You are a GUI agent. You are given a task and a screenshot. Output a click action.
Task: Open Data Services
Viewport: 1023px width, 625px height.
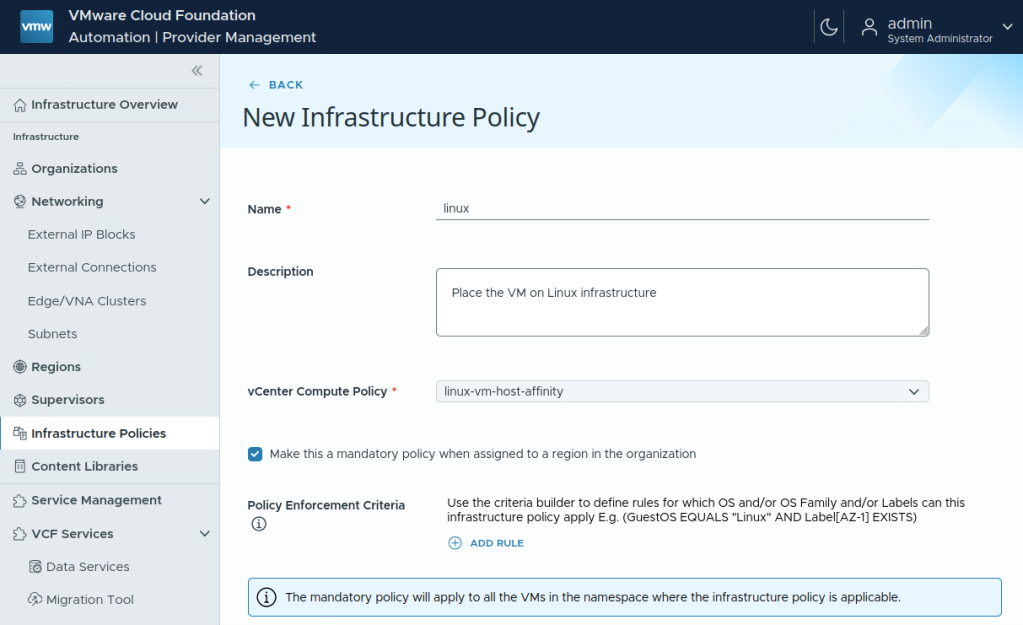(87, 566)
